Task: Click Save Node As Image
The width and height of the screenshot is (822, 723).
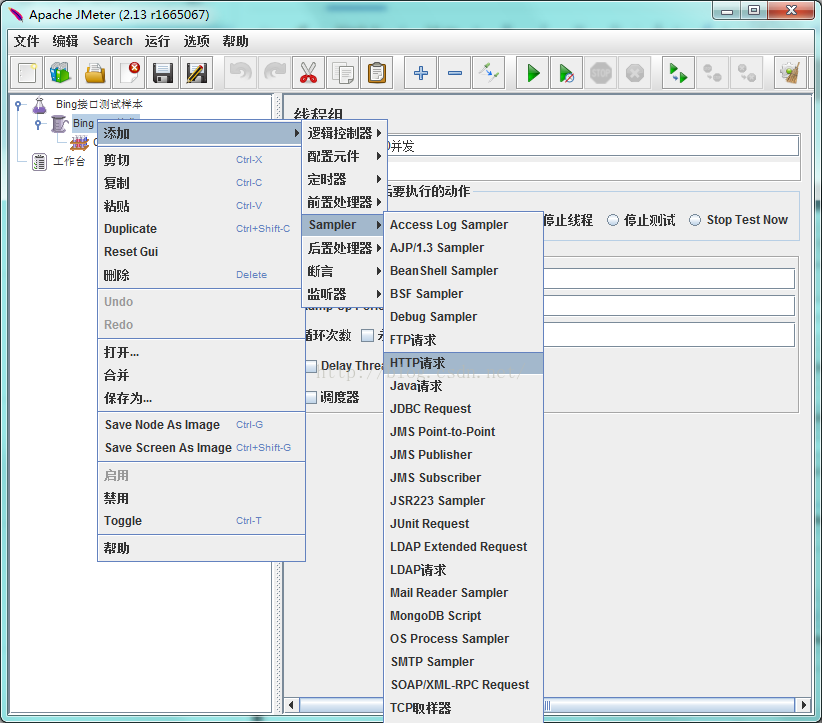Action: pyautogui.click(x=201, y=425)
